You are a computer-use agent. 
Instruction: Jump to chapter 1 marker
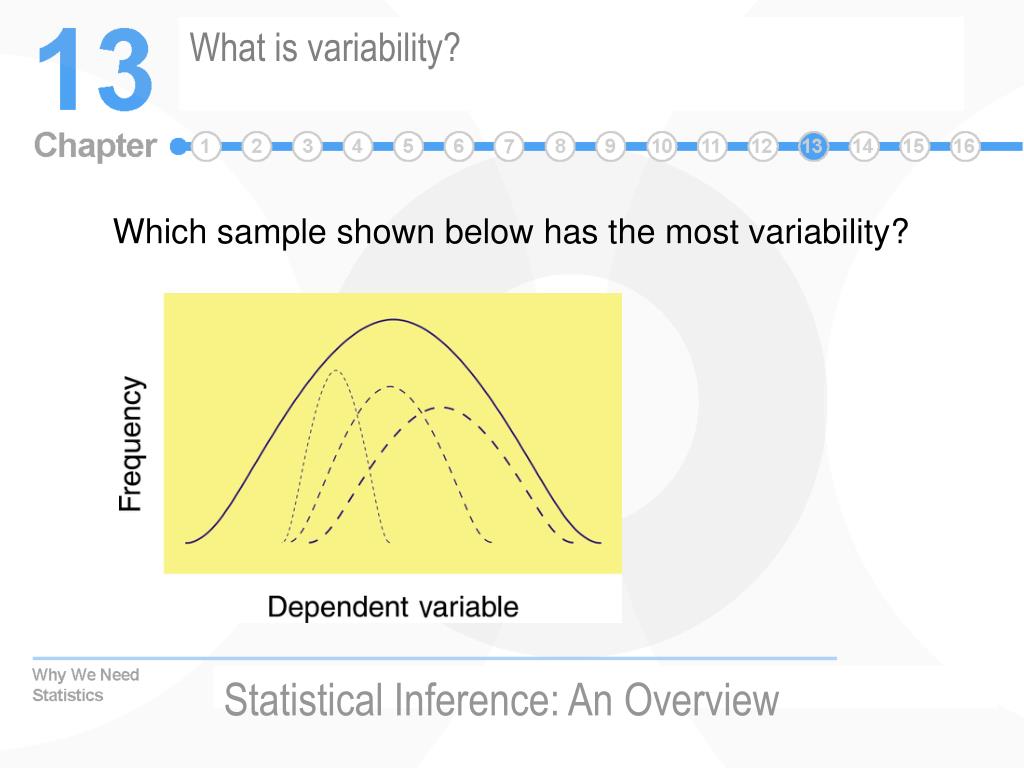pos(206,146)
